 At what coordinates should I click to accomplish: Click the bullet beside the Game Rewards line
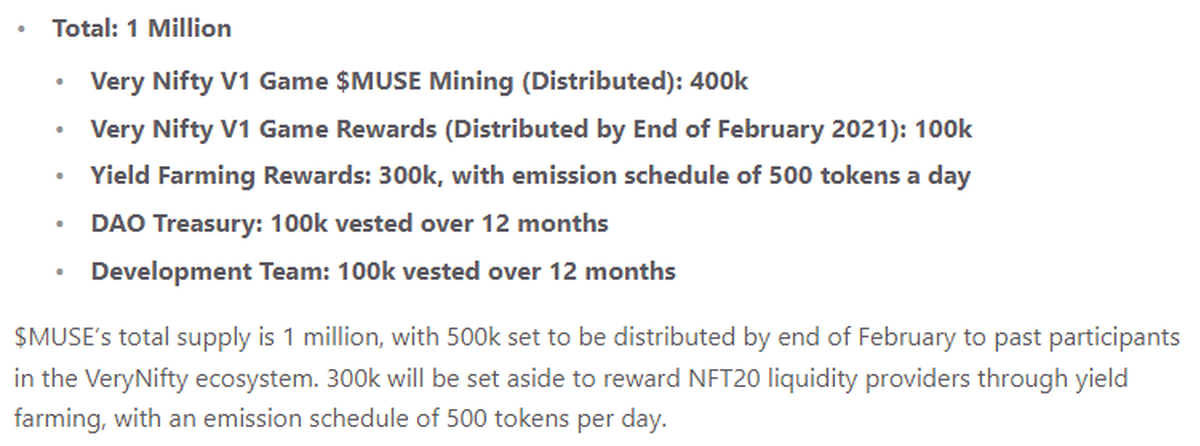coord(64,129)
